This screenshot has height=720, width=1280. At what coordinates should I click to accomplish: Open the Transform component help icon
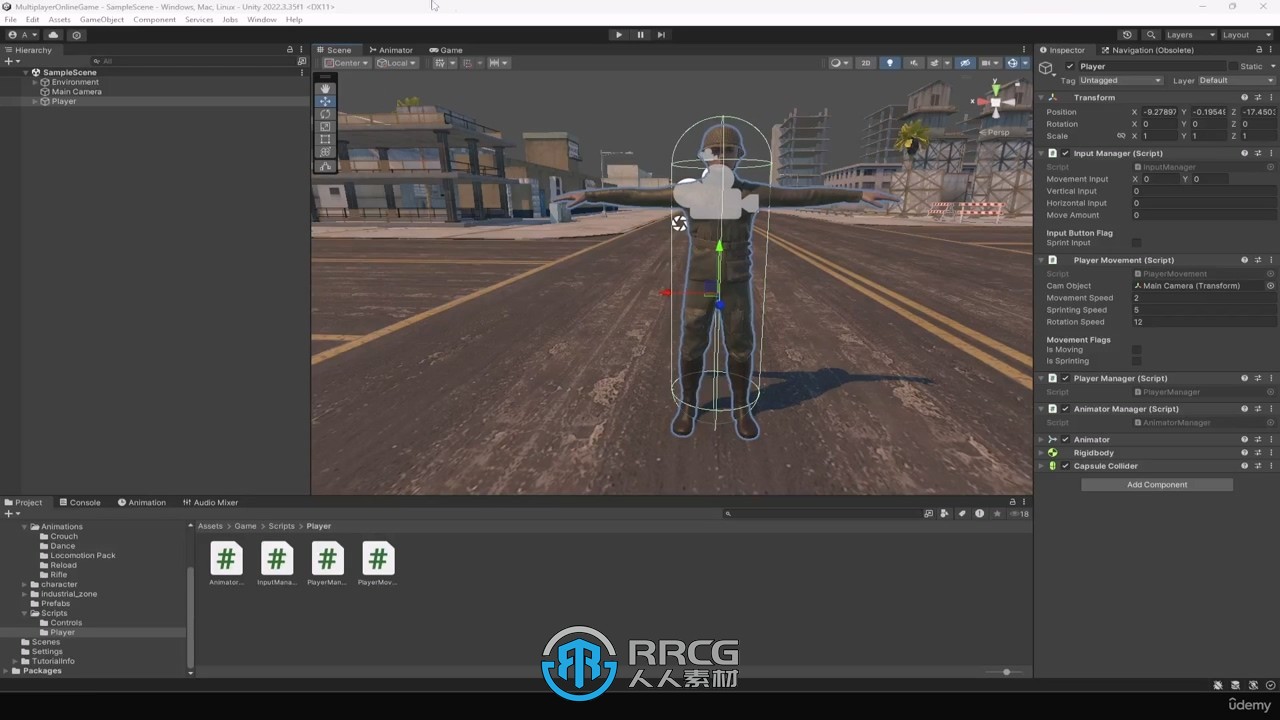point(1244,97)
